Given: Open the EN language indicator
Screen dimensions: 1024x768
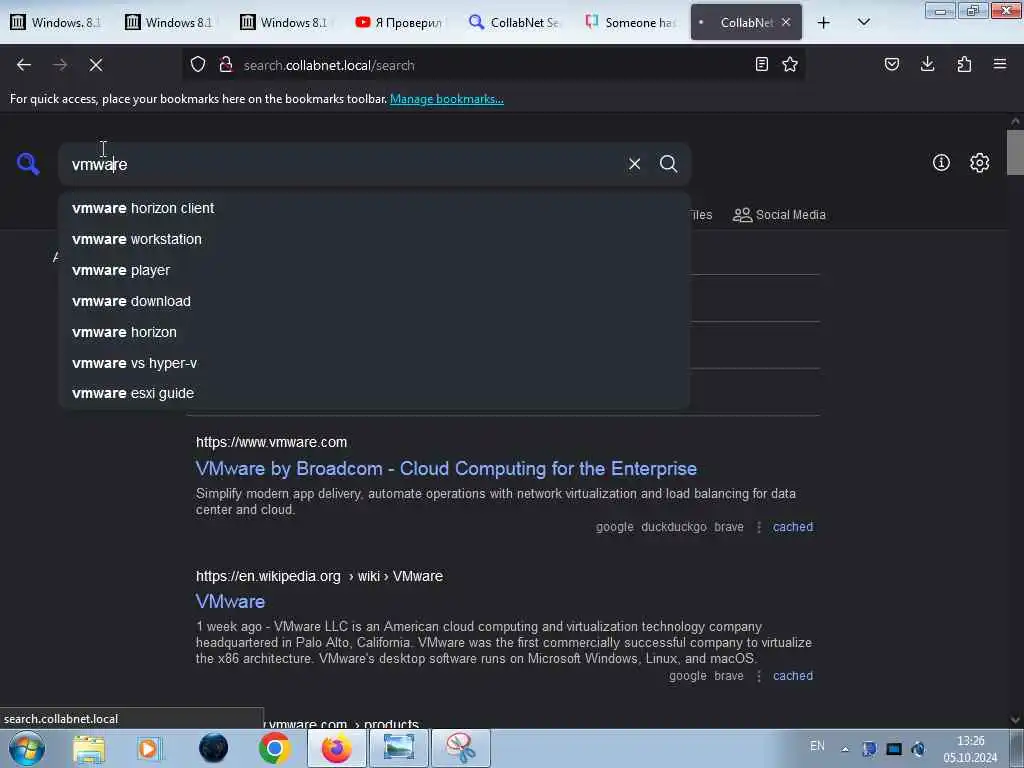Looking at the screenshot, I should pos(817,746).
